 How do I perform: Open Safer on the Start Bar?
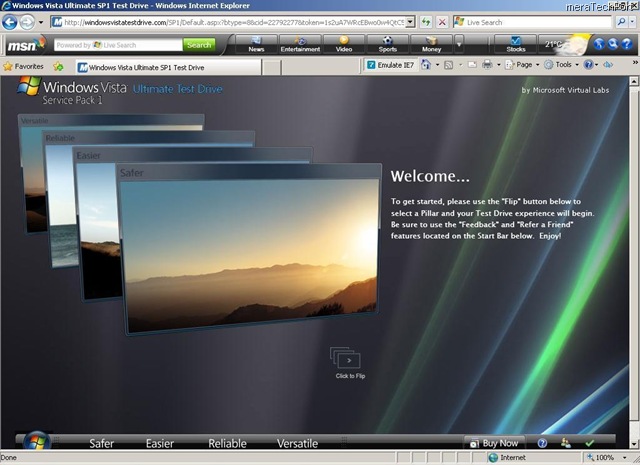[x=101, y=443]
